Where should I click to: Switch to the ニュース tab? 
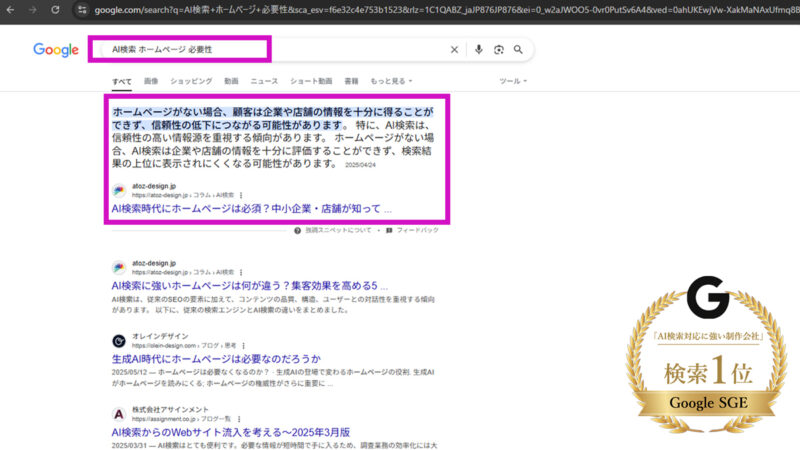[x=264, y=81]
